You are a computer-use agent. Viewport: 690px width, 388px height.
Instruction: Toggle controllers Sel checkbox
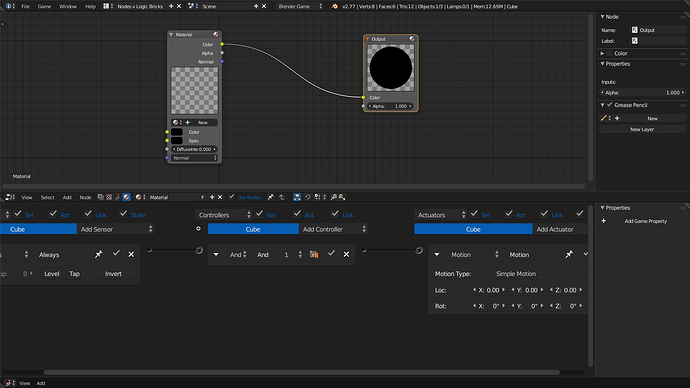tap(259, 213)
